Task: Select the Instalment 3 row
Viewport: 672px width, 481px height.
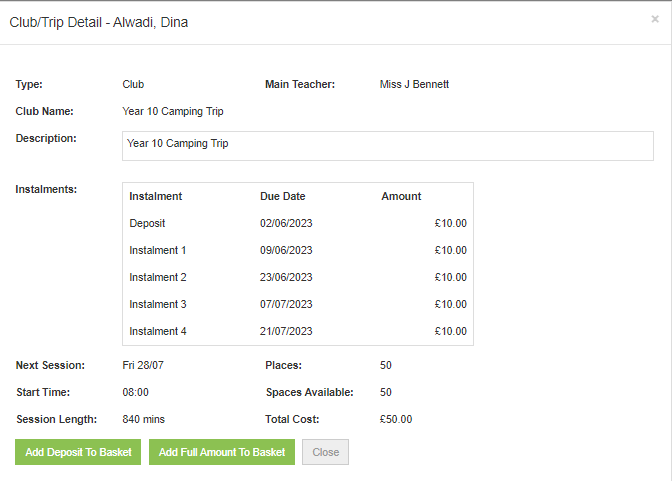Action: point(298,304)
